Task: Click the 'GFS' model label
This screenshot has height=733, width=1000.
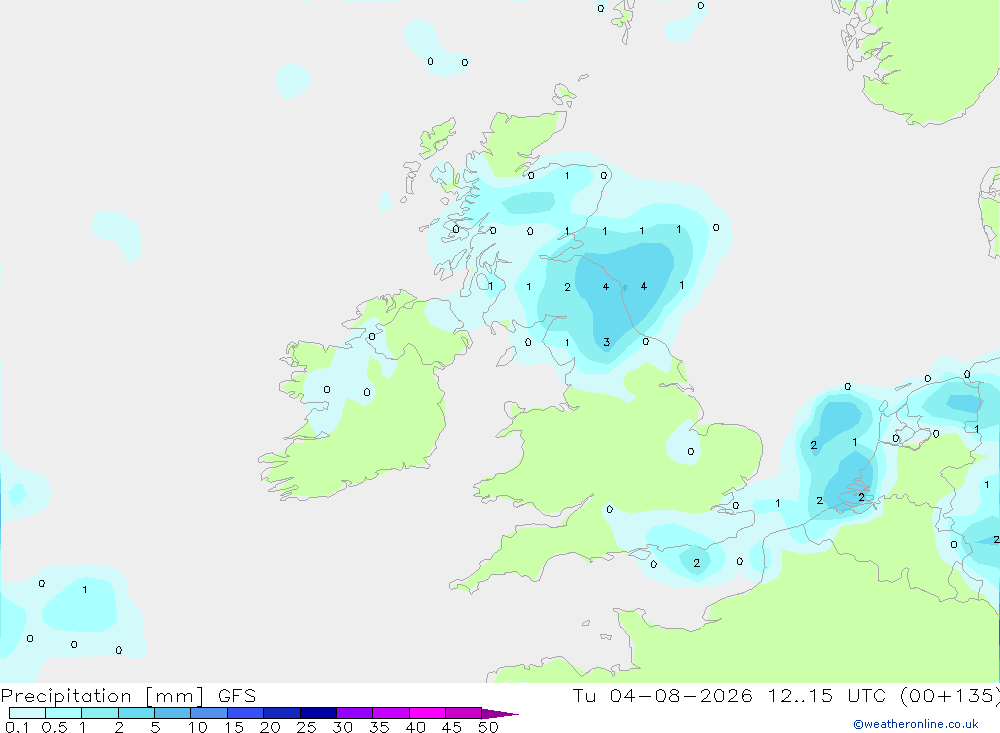Action: [237, 695]
